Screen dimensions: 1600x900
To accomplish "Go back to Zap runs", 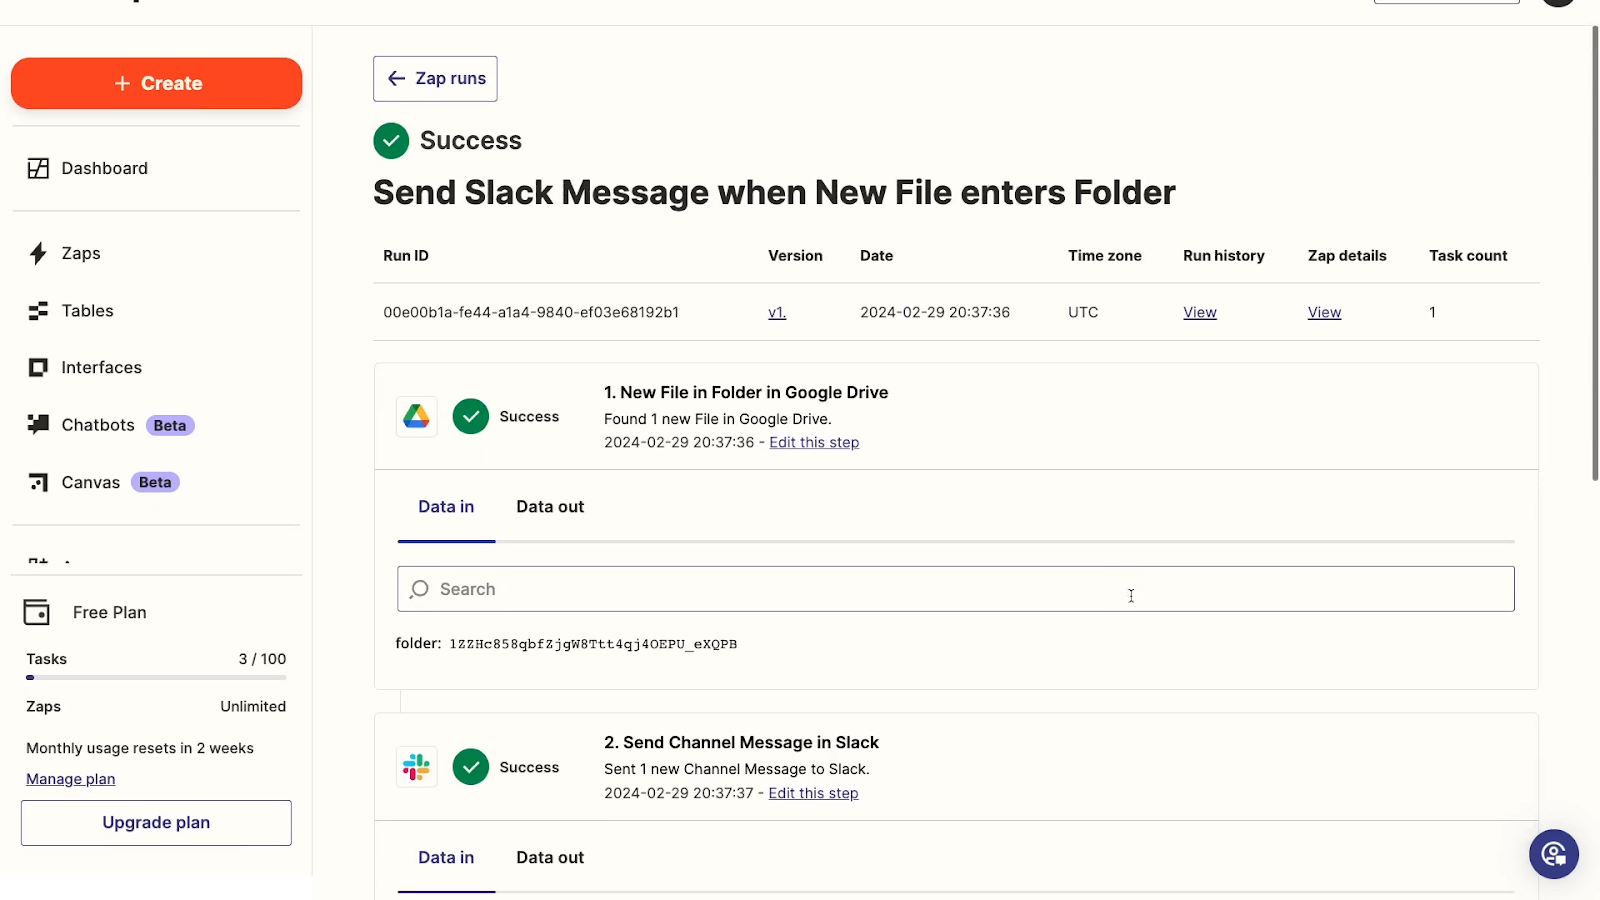I will pyautogui.click(x=435, y=78).
